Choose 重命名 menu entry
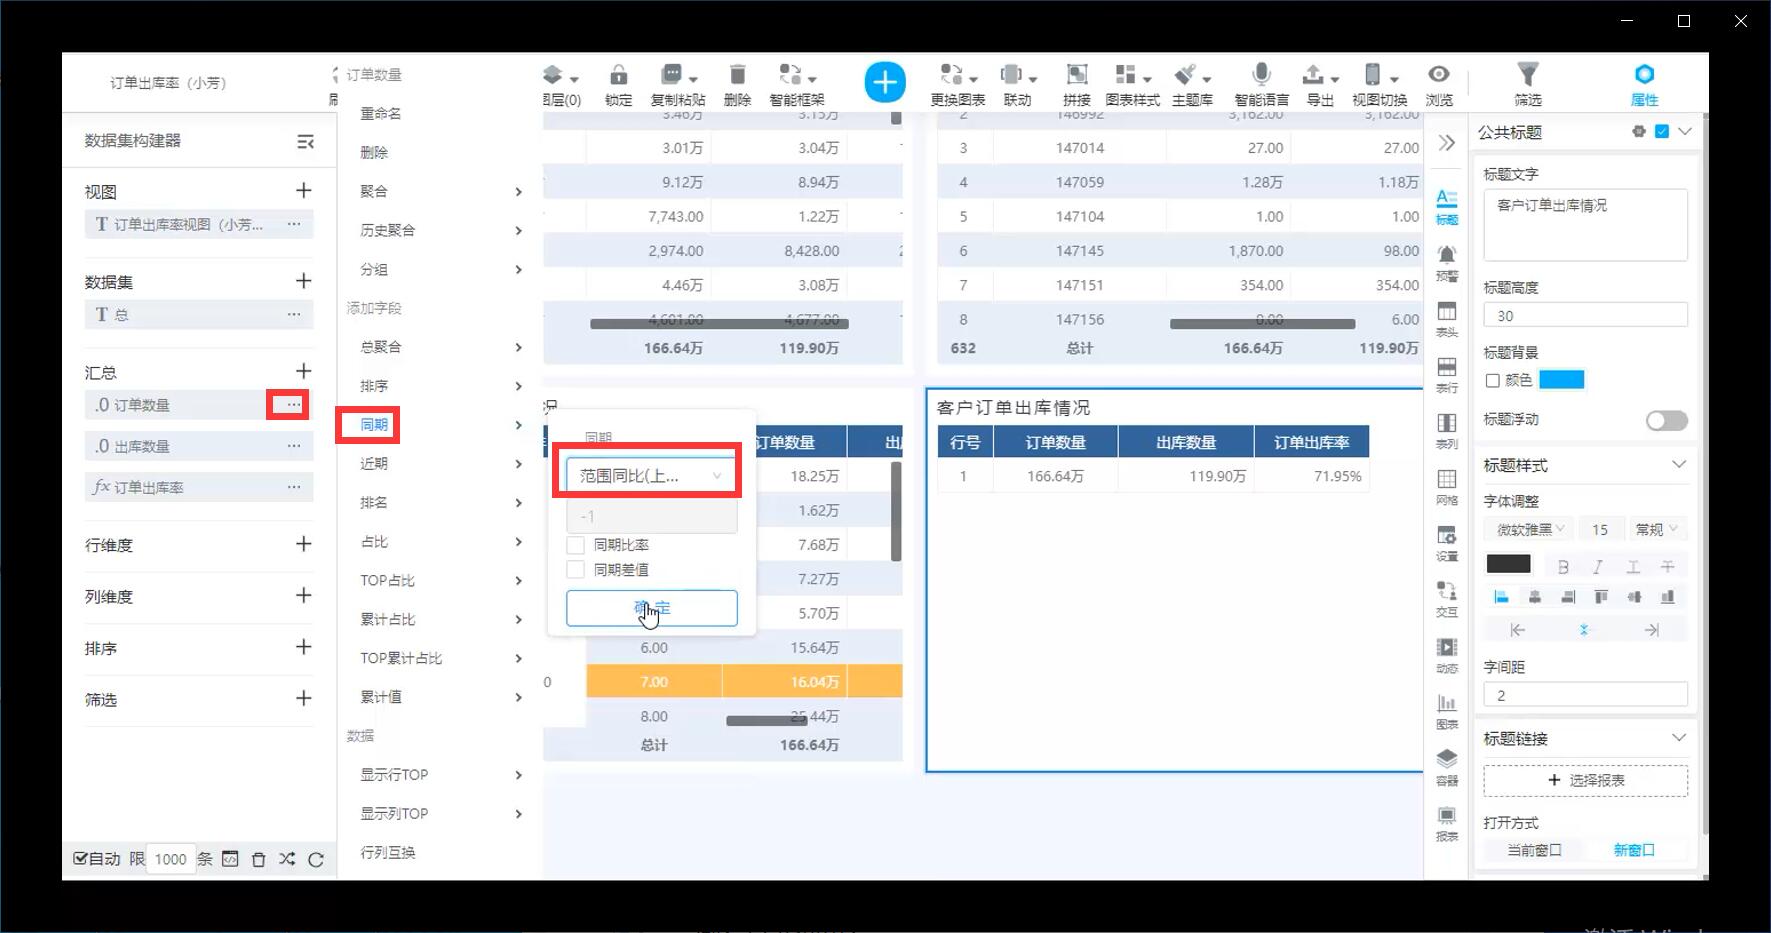The image size is (1771, 933). click(x=381, y=114)
